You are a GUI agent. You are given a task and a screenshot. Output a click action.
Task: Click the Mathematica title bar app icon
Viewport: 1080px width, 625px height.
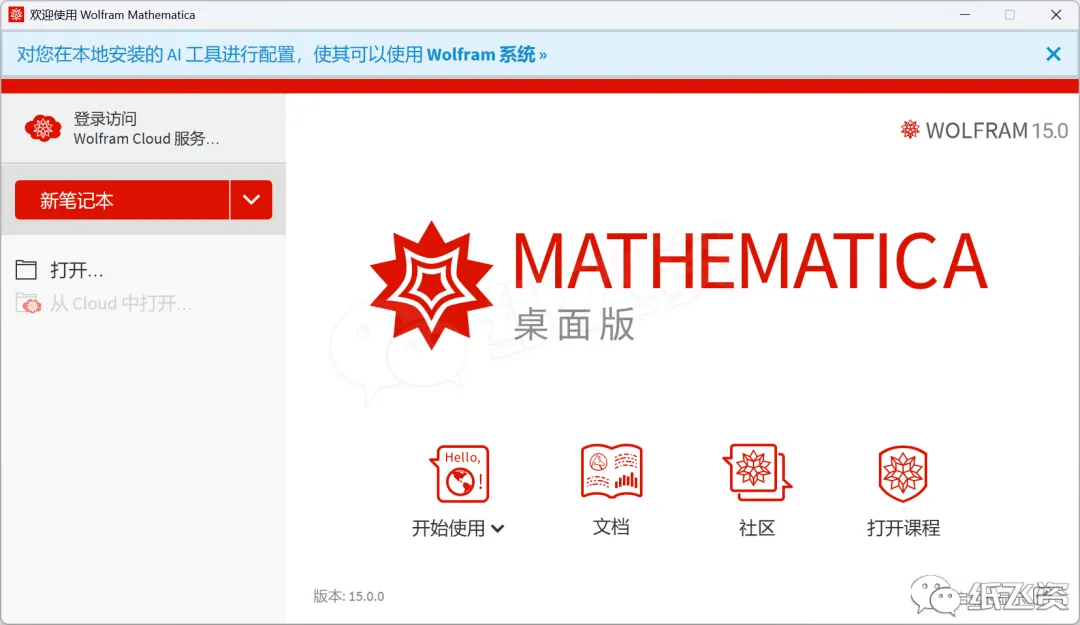coord(16,14)
